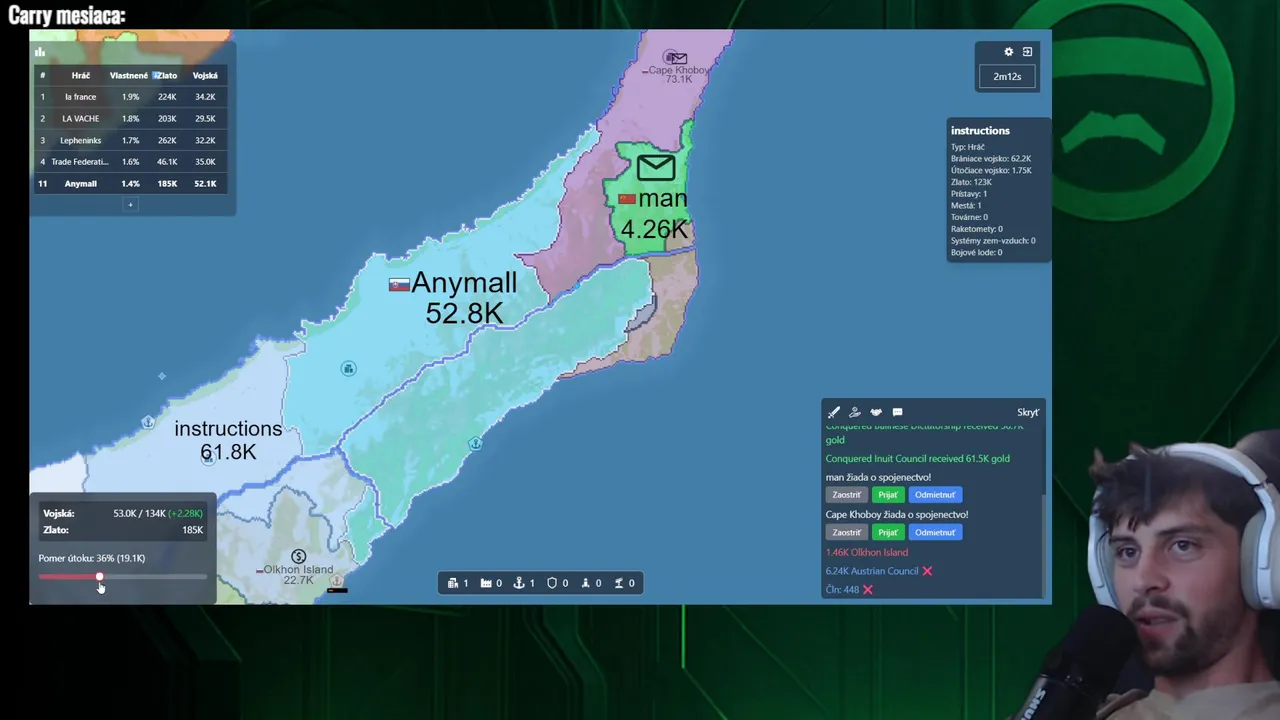Select LA VACHE leaderboard row
This screenshot has height=720, width=1280.
[130, 118]
